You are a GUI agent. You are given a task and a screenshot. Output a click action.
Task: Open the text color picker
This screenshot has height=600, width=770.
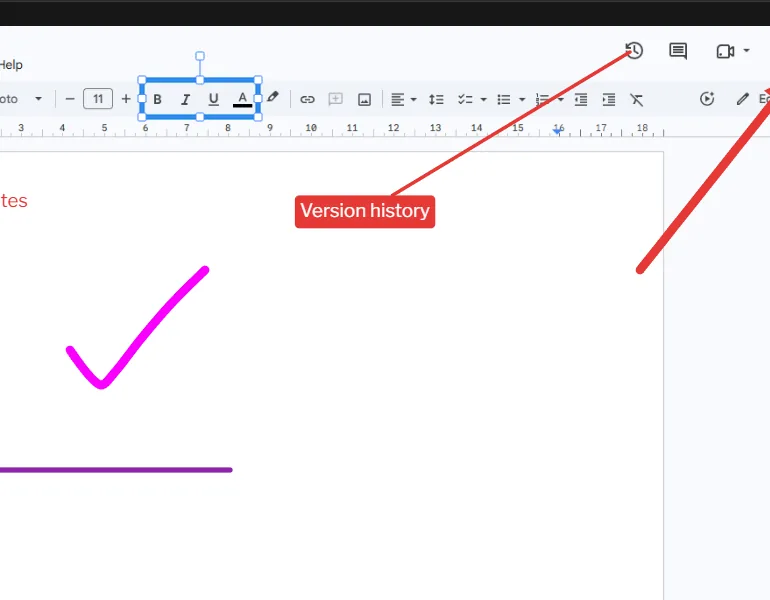pos(242,100)
